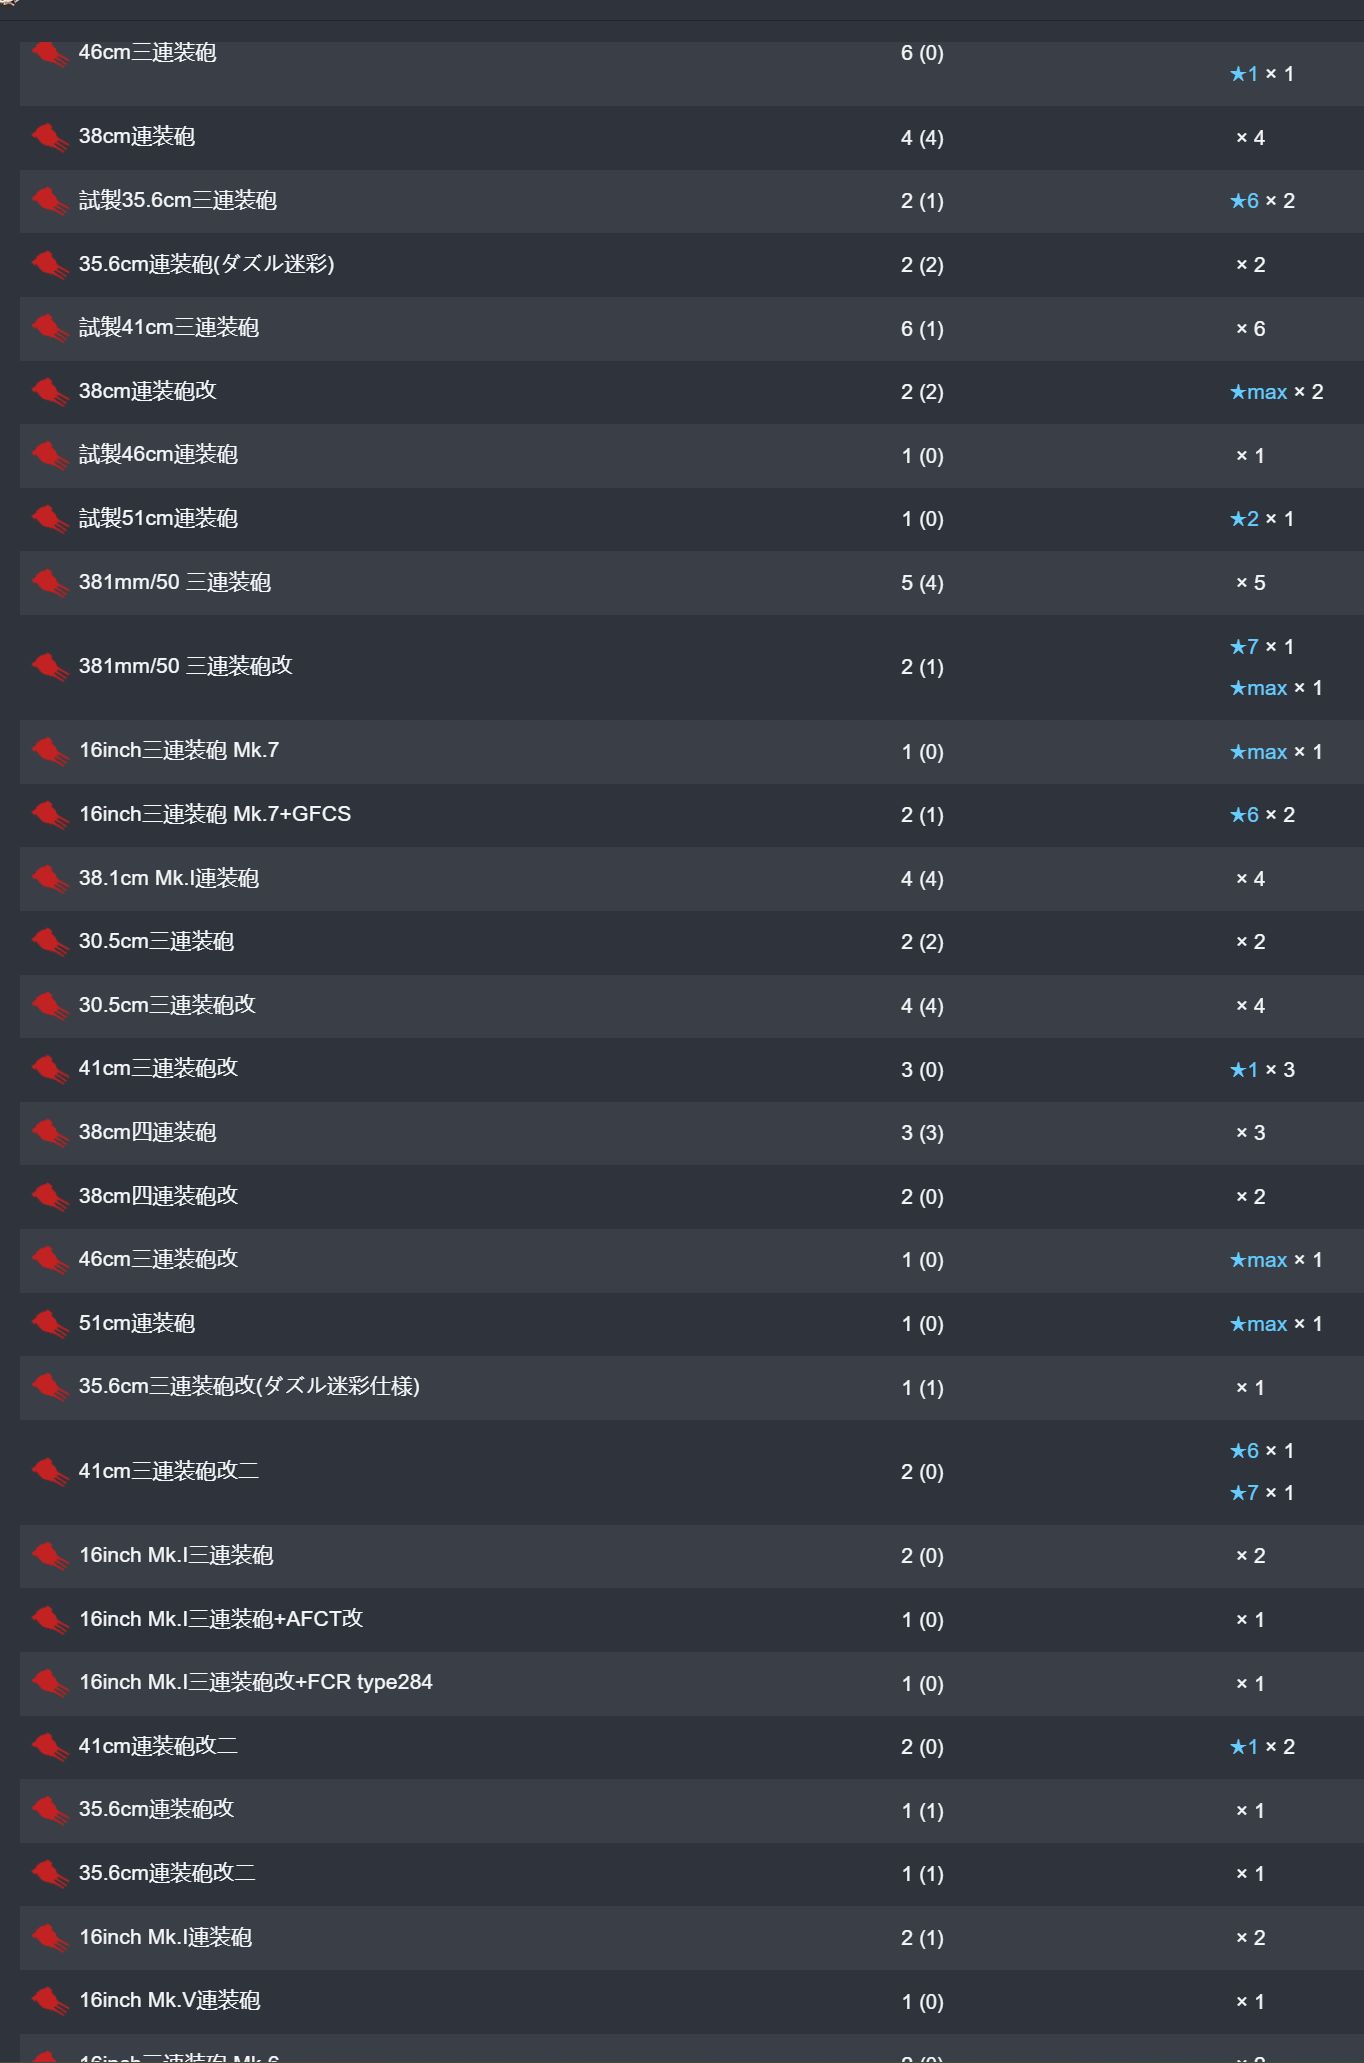Select the icon for 試製51cm連装砲
The image size is (1364, 2063).
[49, 519]
